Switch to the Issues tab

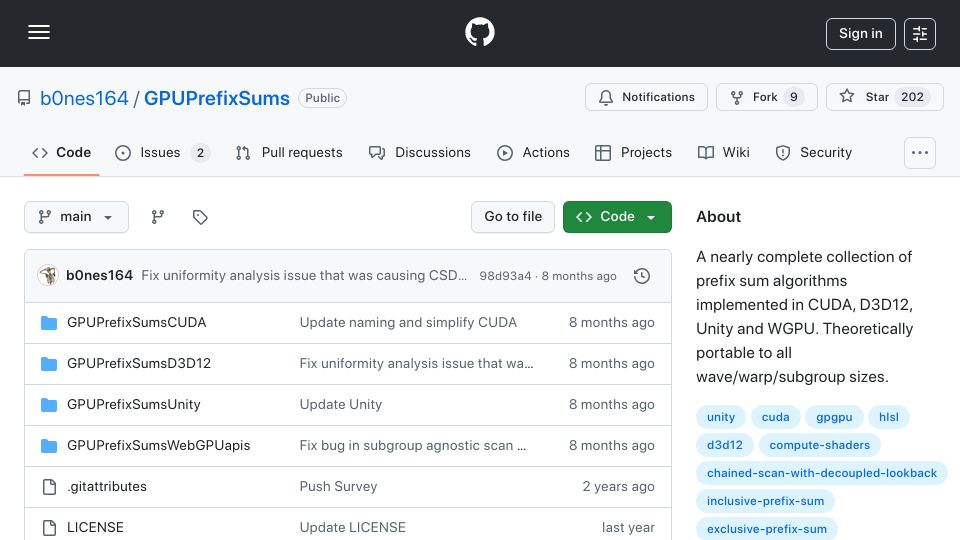tap(162, 152)
